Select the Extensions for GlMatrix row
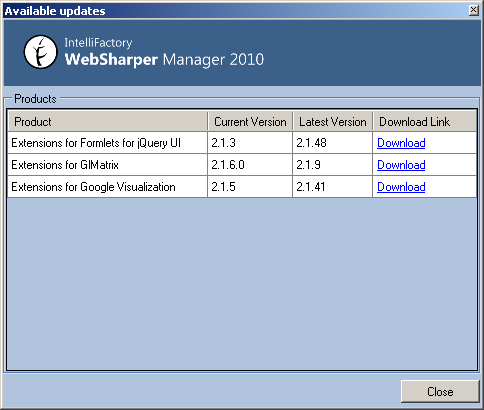 [x=242, y=165]
